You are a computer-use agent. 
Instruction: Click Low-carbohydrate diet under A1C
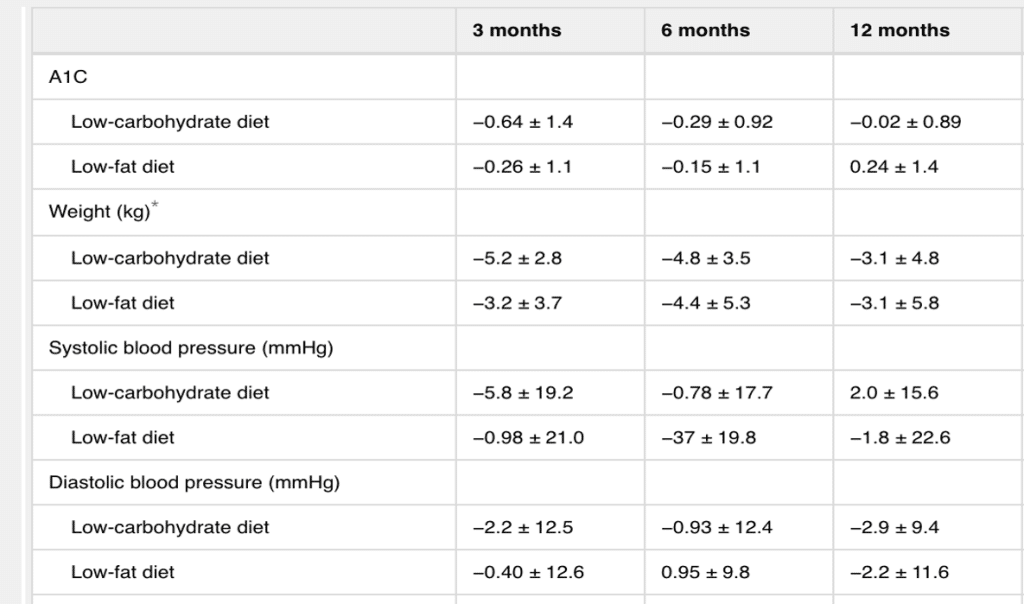click(170, 122)
